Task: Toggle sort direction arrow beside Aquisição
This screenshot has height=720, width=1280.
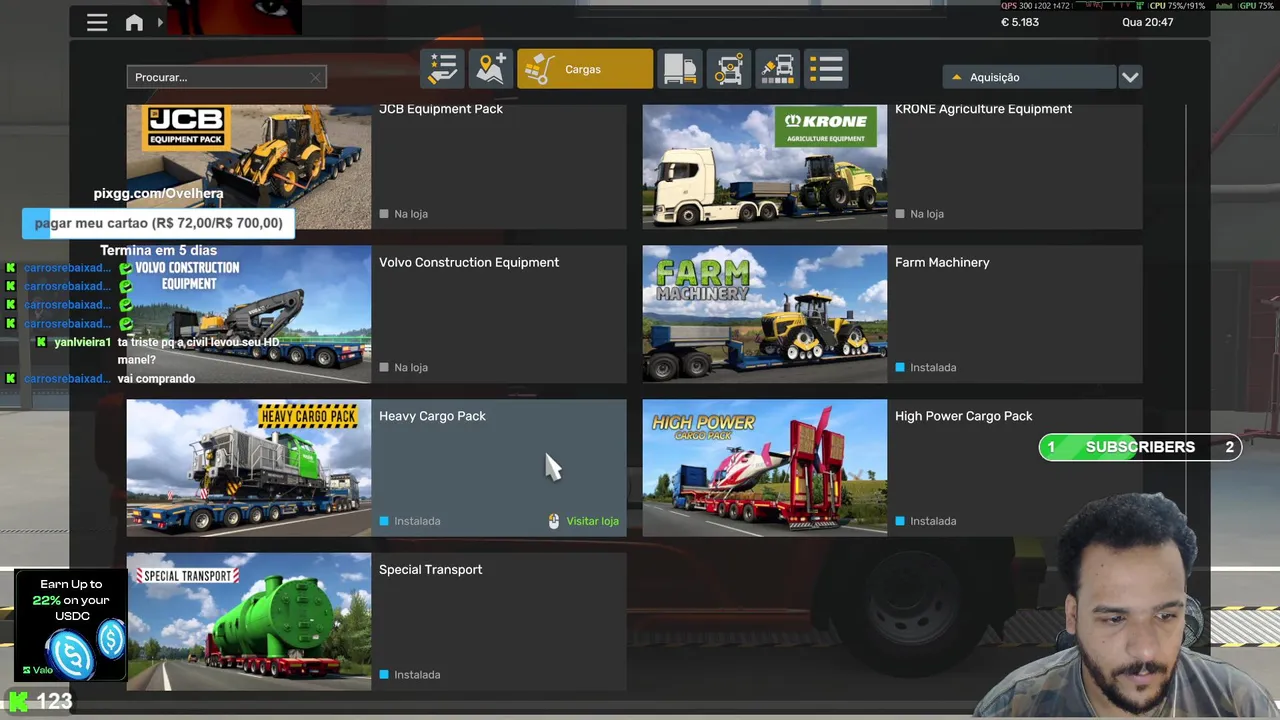Action: (x=956, y=77)
